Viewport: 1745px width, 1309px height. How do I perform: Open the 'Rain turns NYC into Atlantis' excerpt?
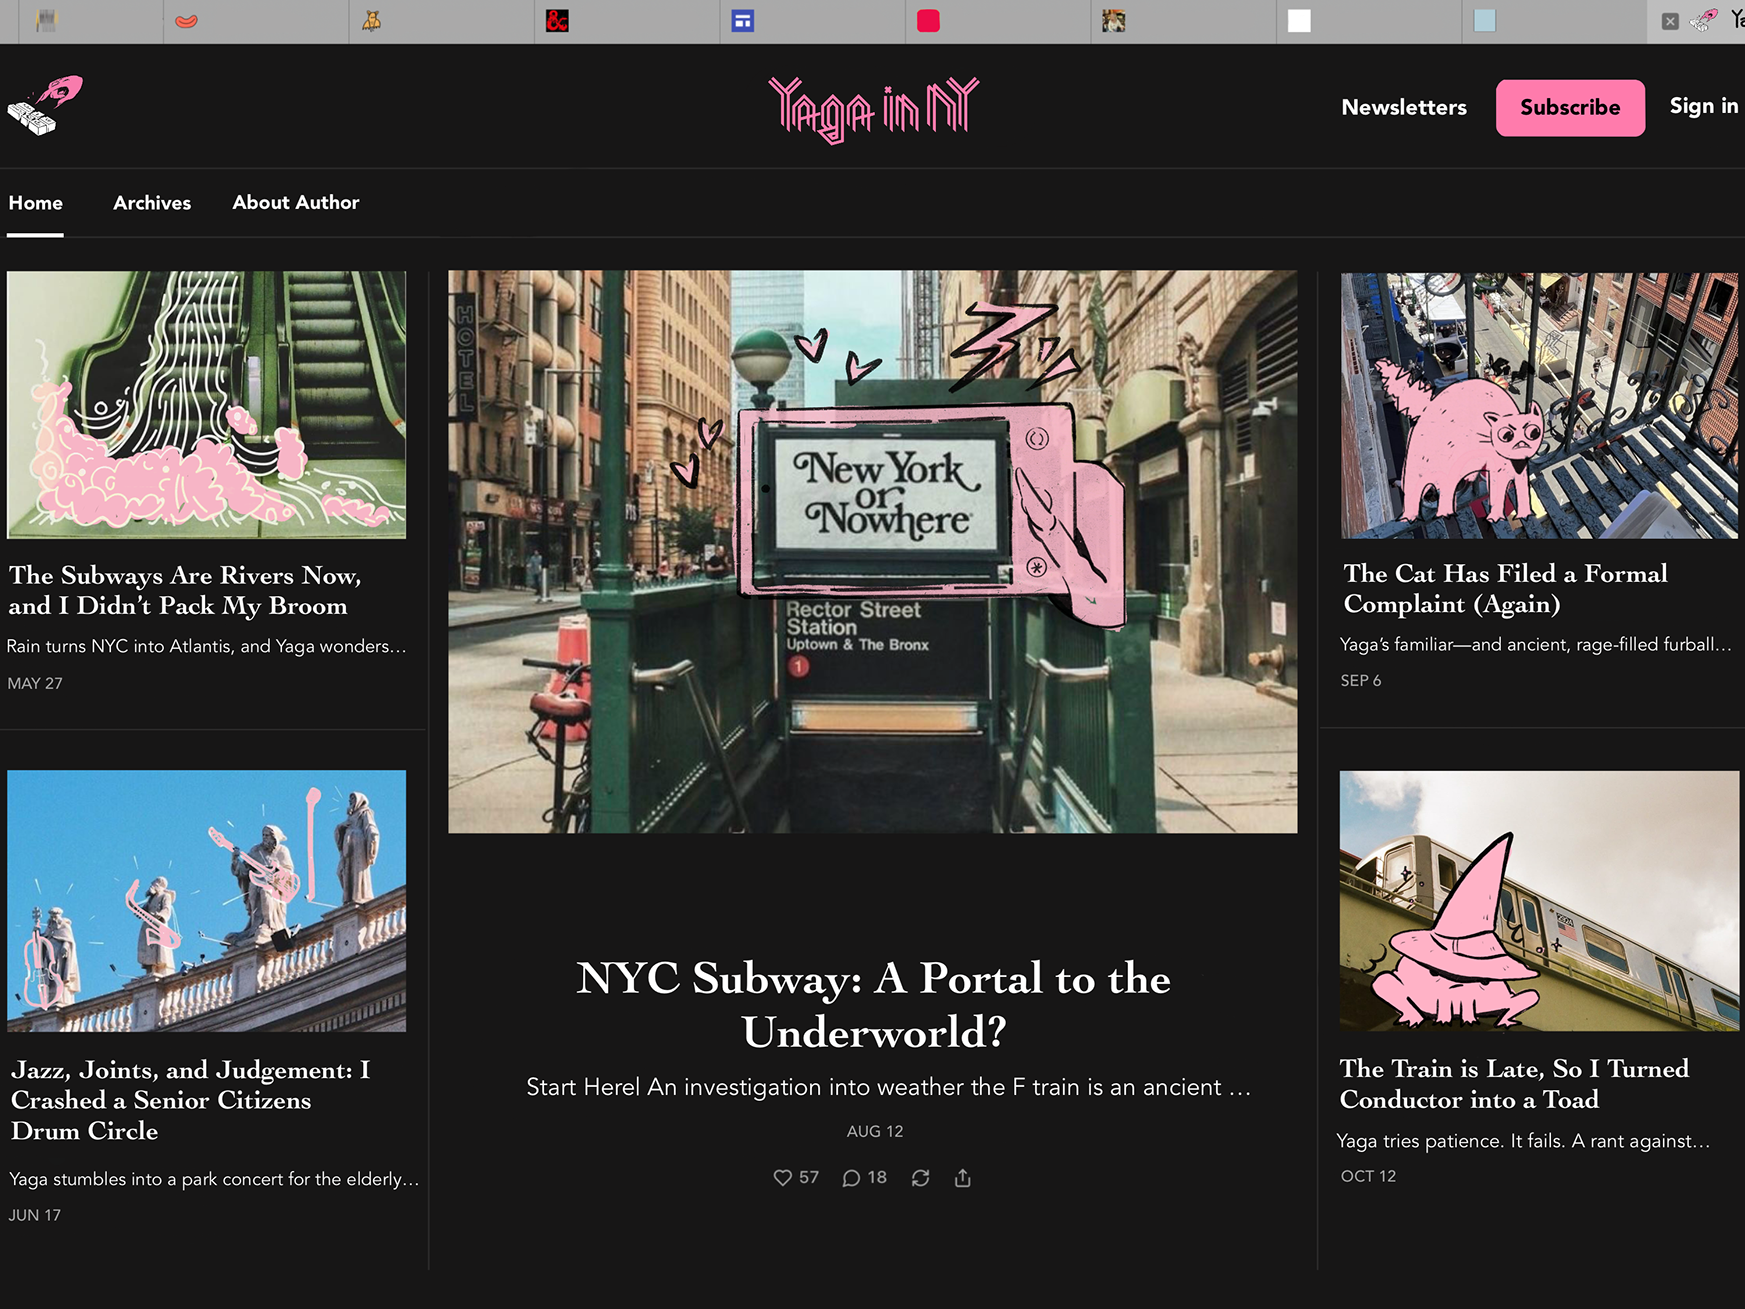(x=207, y=646)
